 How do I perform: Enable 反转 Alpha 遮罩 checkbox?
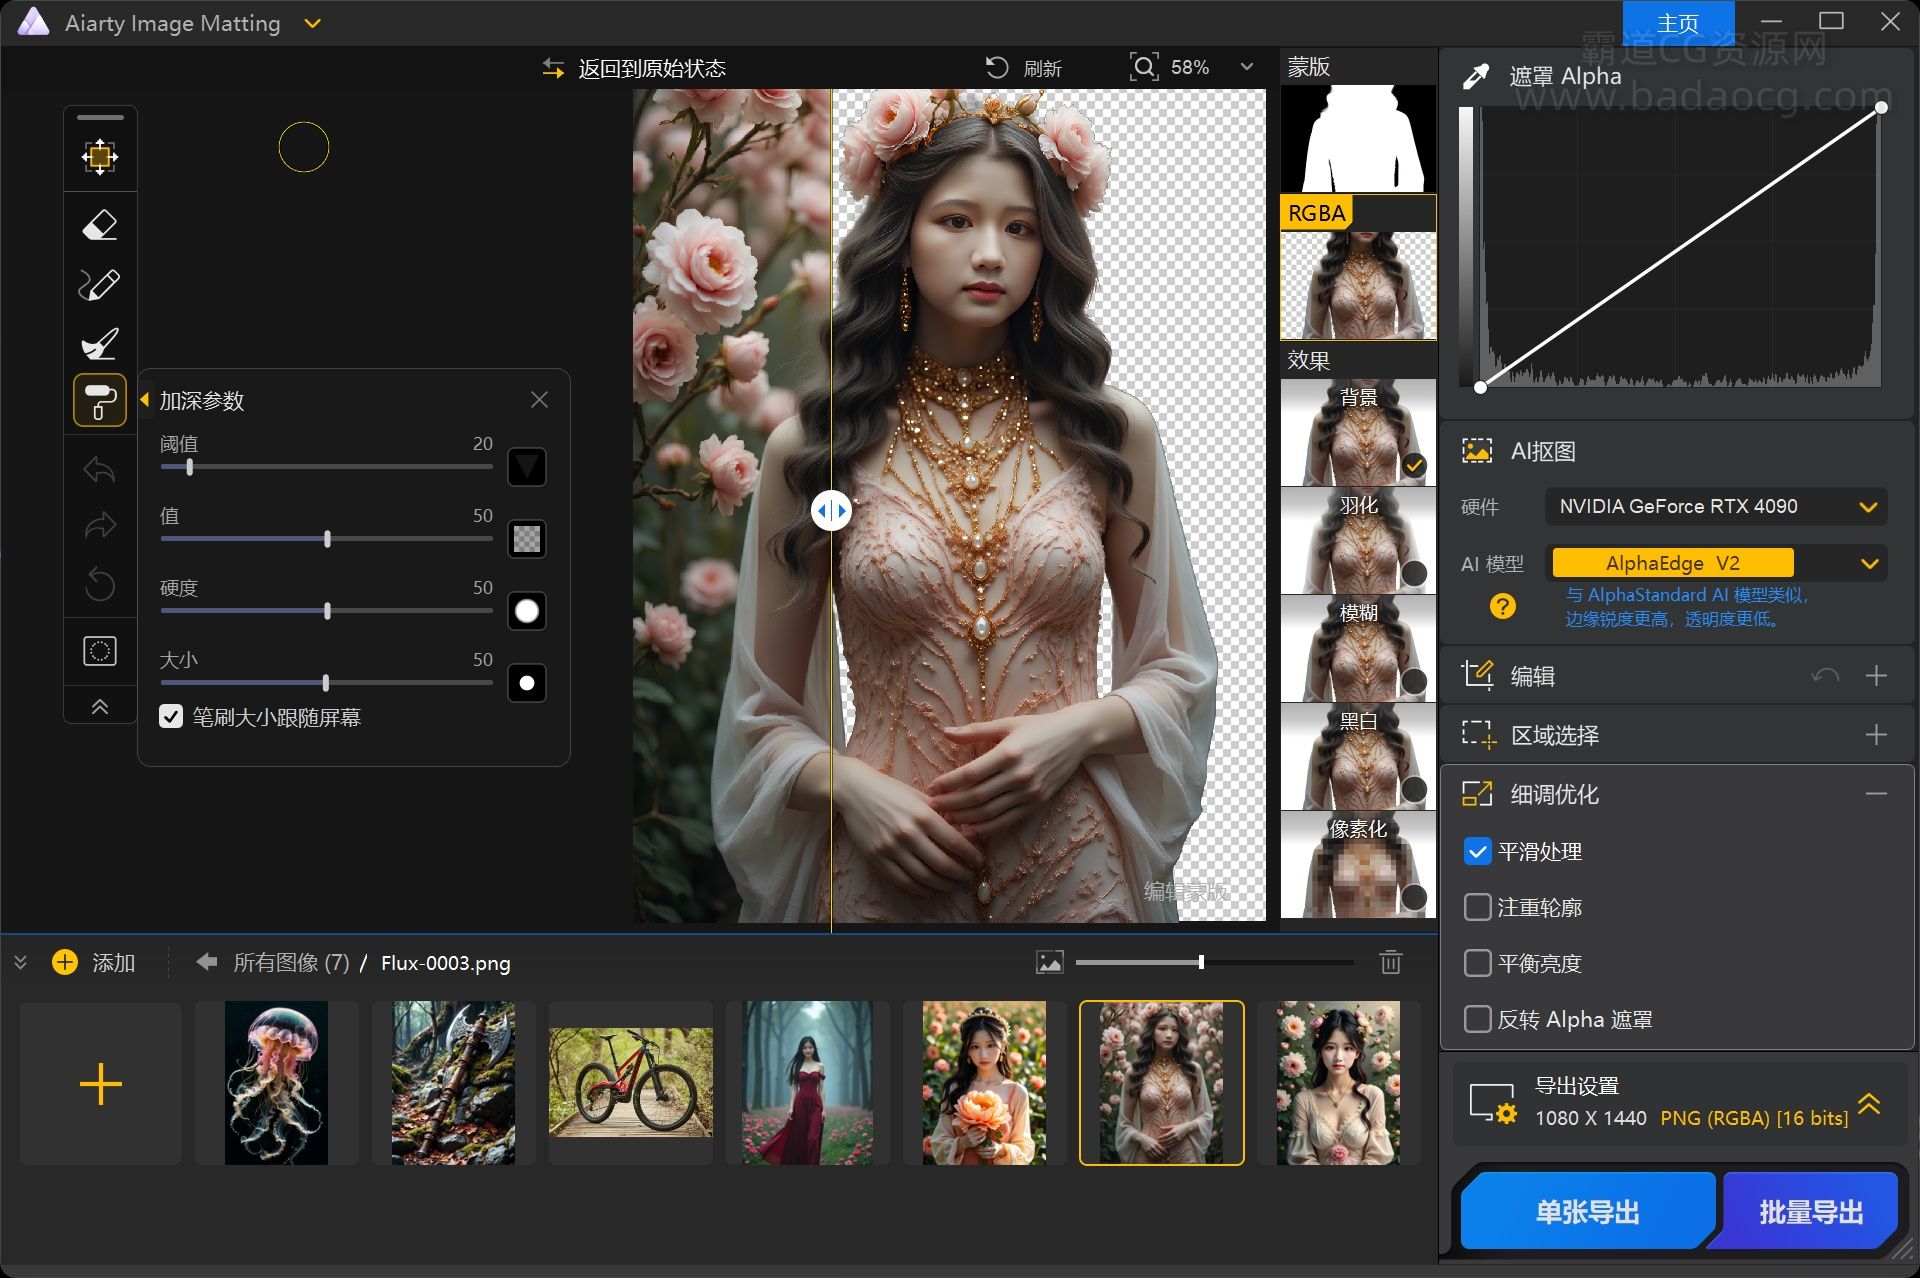pyautogui.click(x=1477, y=1020)
